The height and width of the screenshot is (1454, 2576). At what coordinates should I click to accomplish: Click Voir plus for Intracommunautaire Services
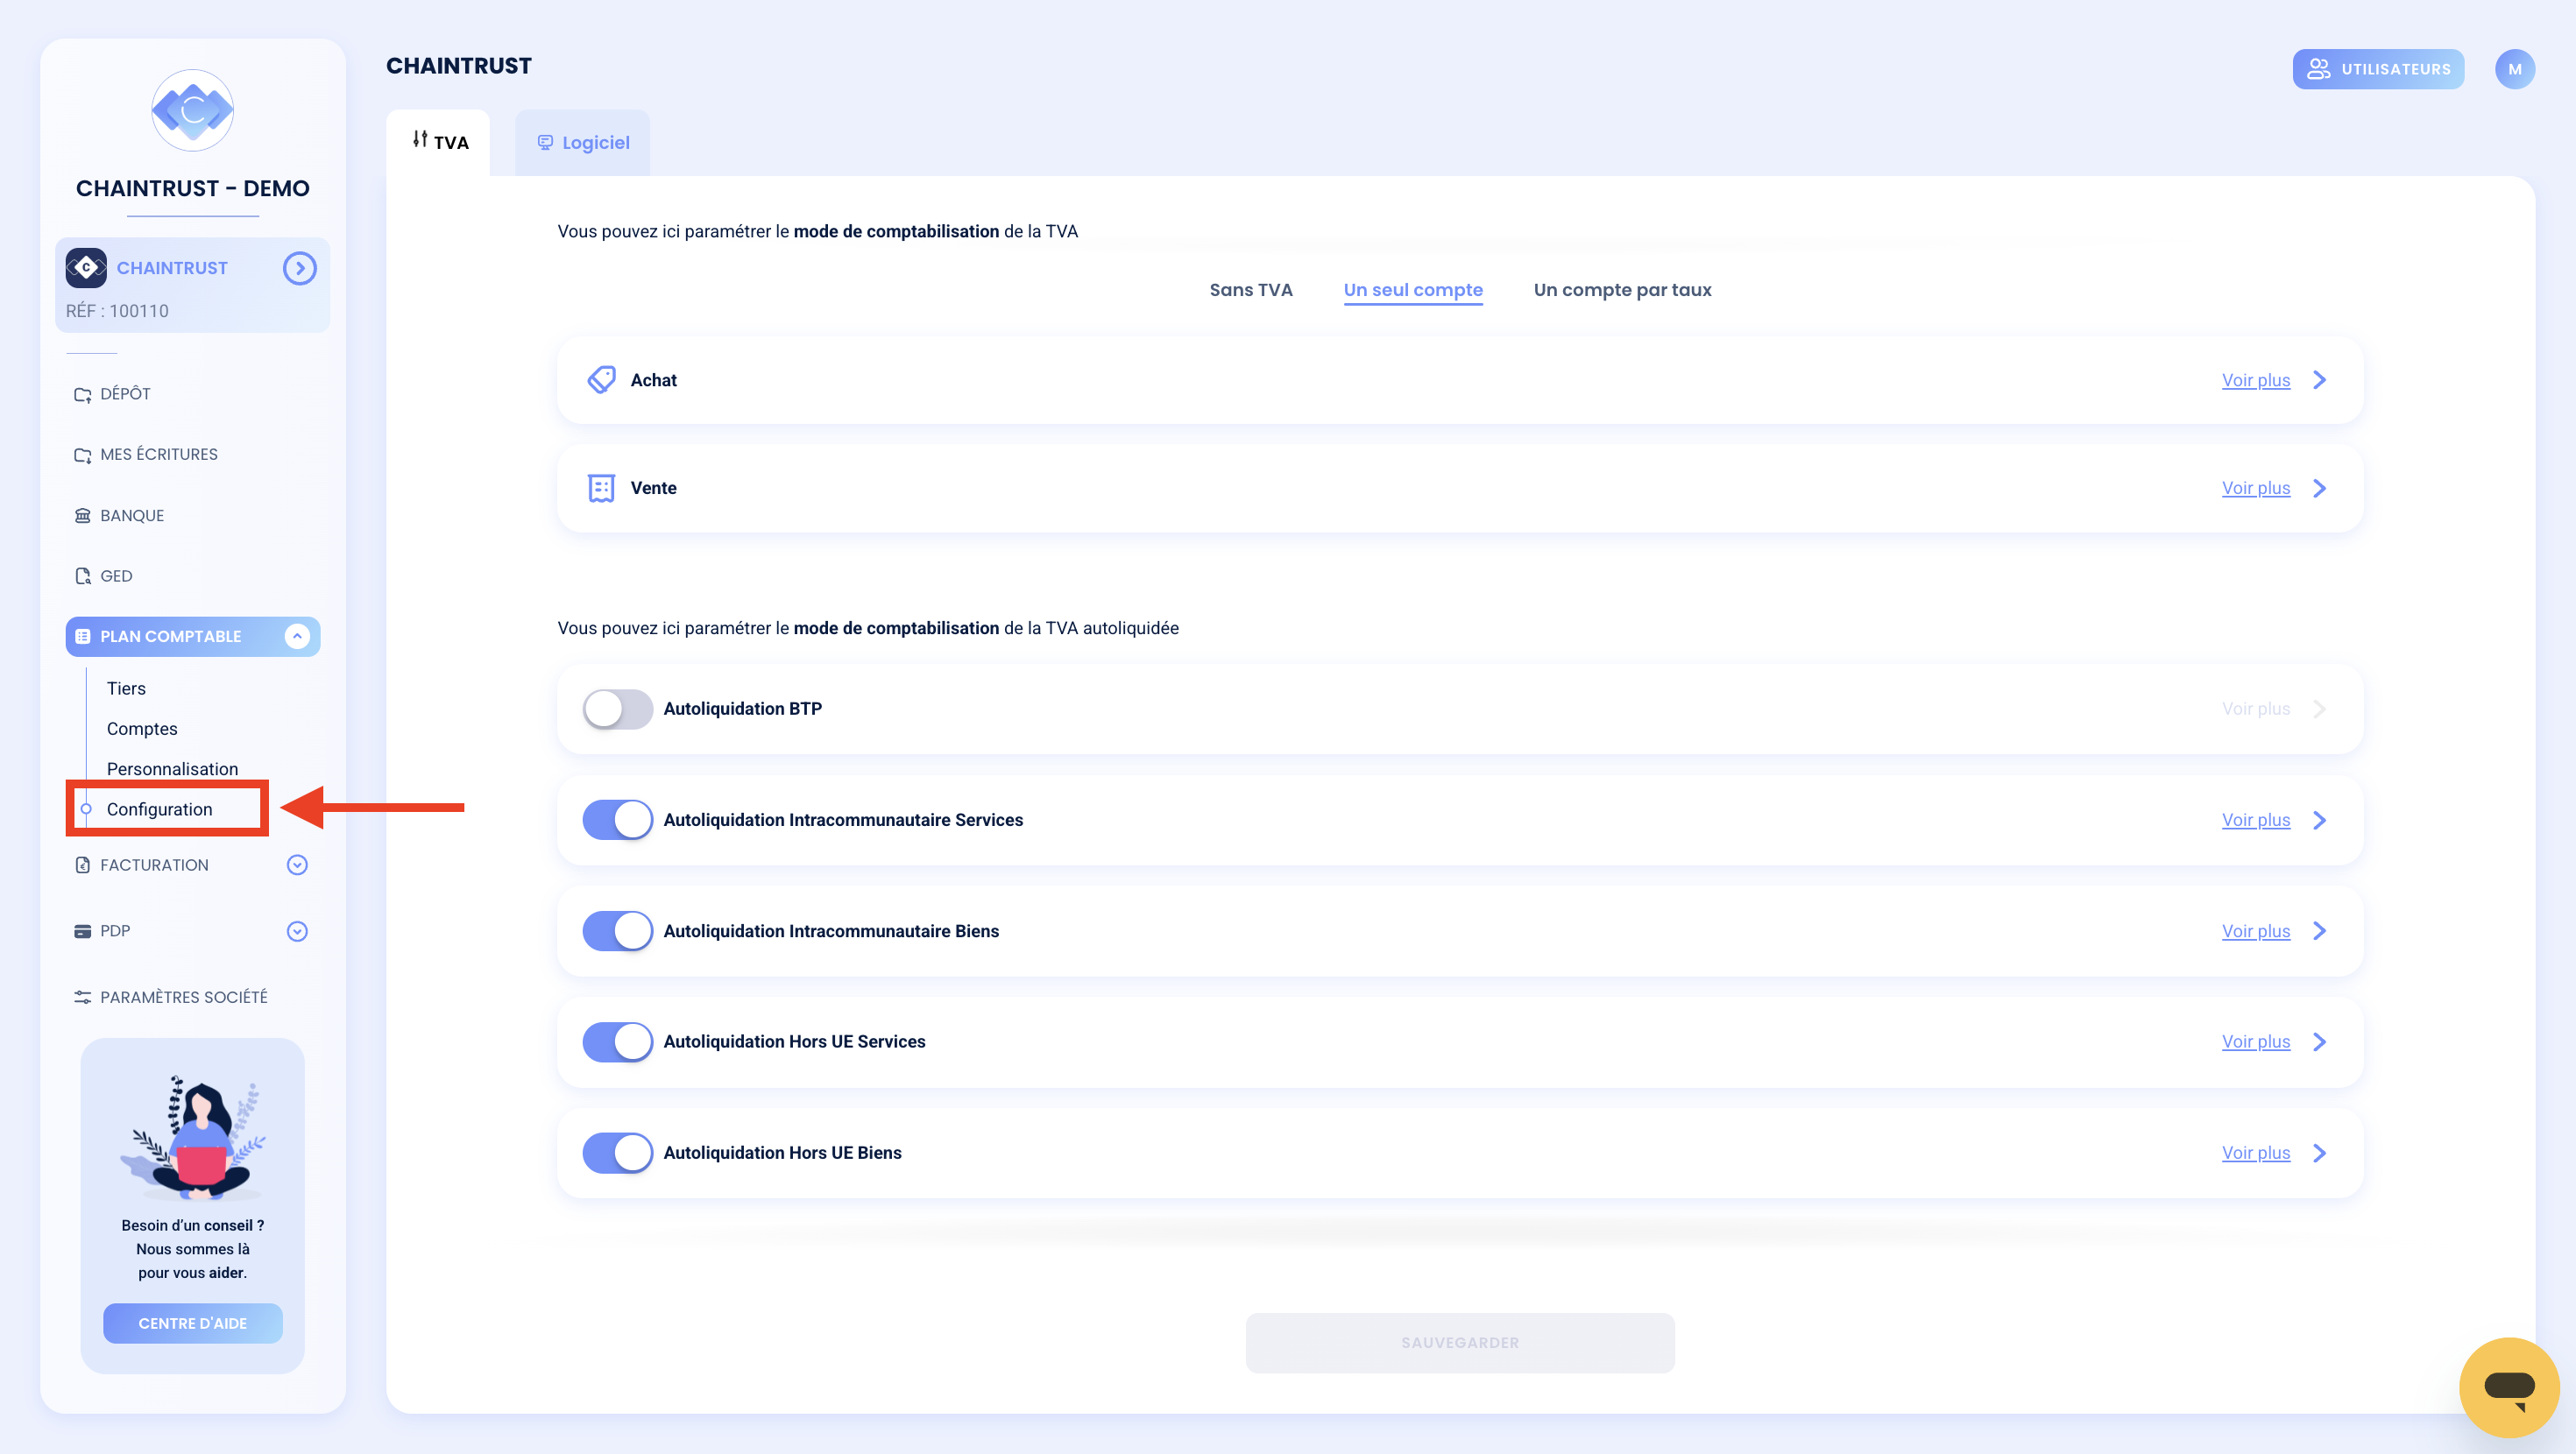point(2256,820)
